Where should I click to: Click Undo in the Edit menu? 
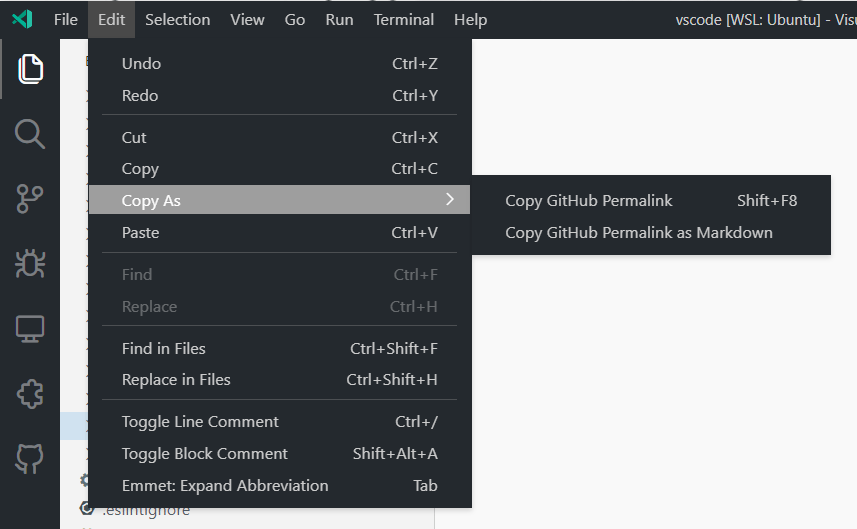pyautogui.click(x=141, y=64)
